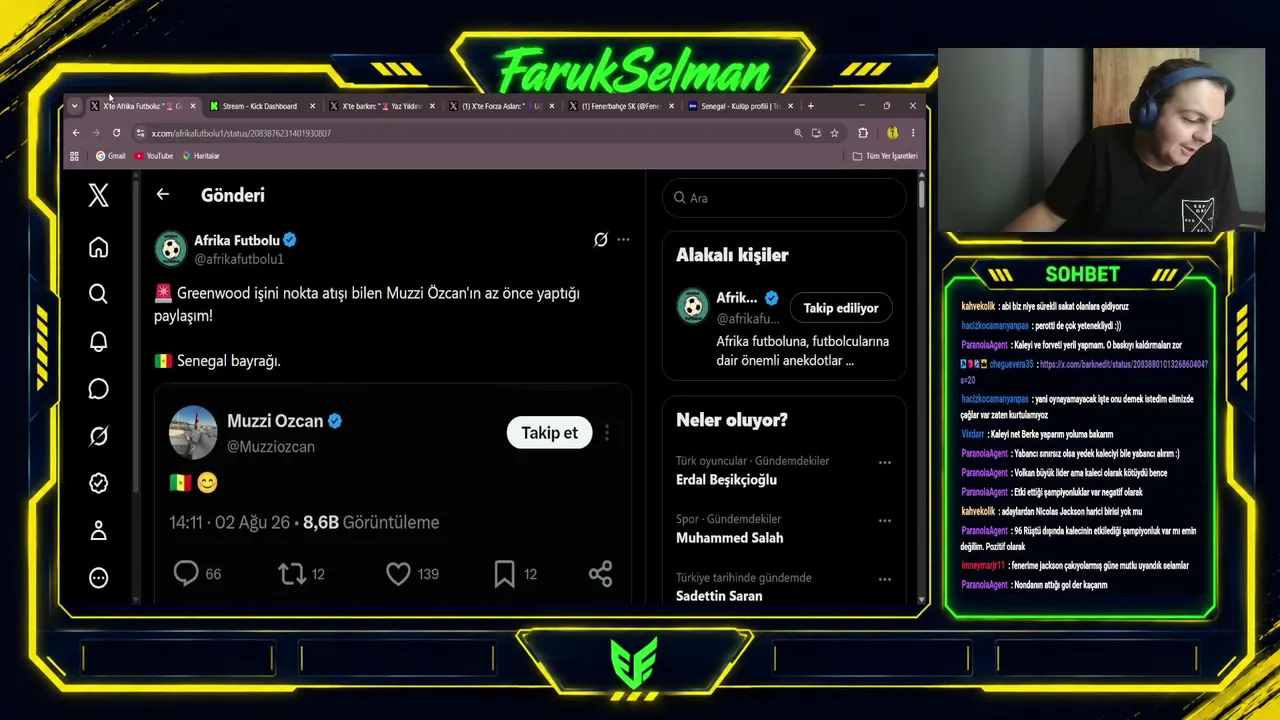The height and width of the screenshot is (720, 1280).
Task: Open Gmail bookmark
Action: pyautogui.click(x=111, y=156)
